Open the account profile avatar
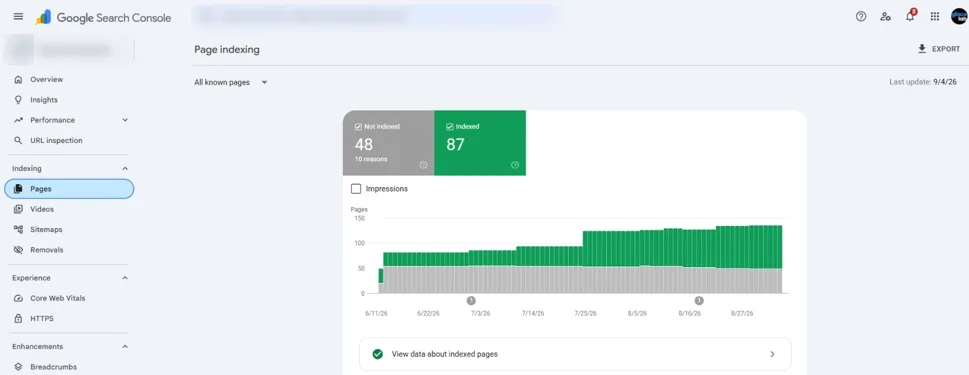This screenshot has width=969, height=375. click(x=958, y=17)
